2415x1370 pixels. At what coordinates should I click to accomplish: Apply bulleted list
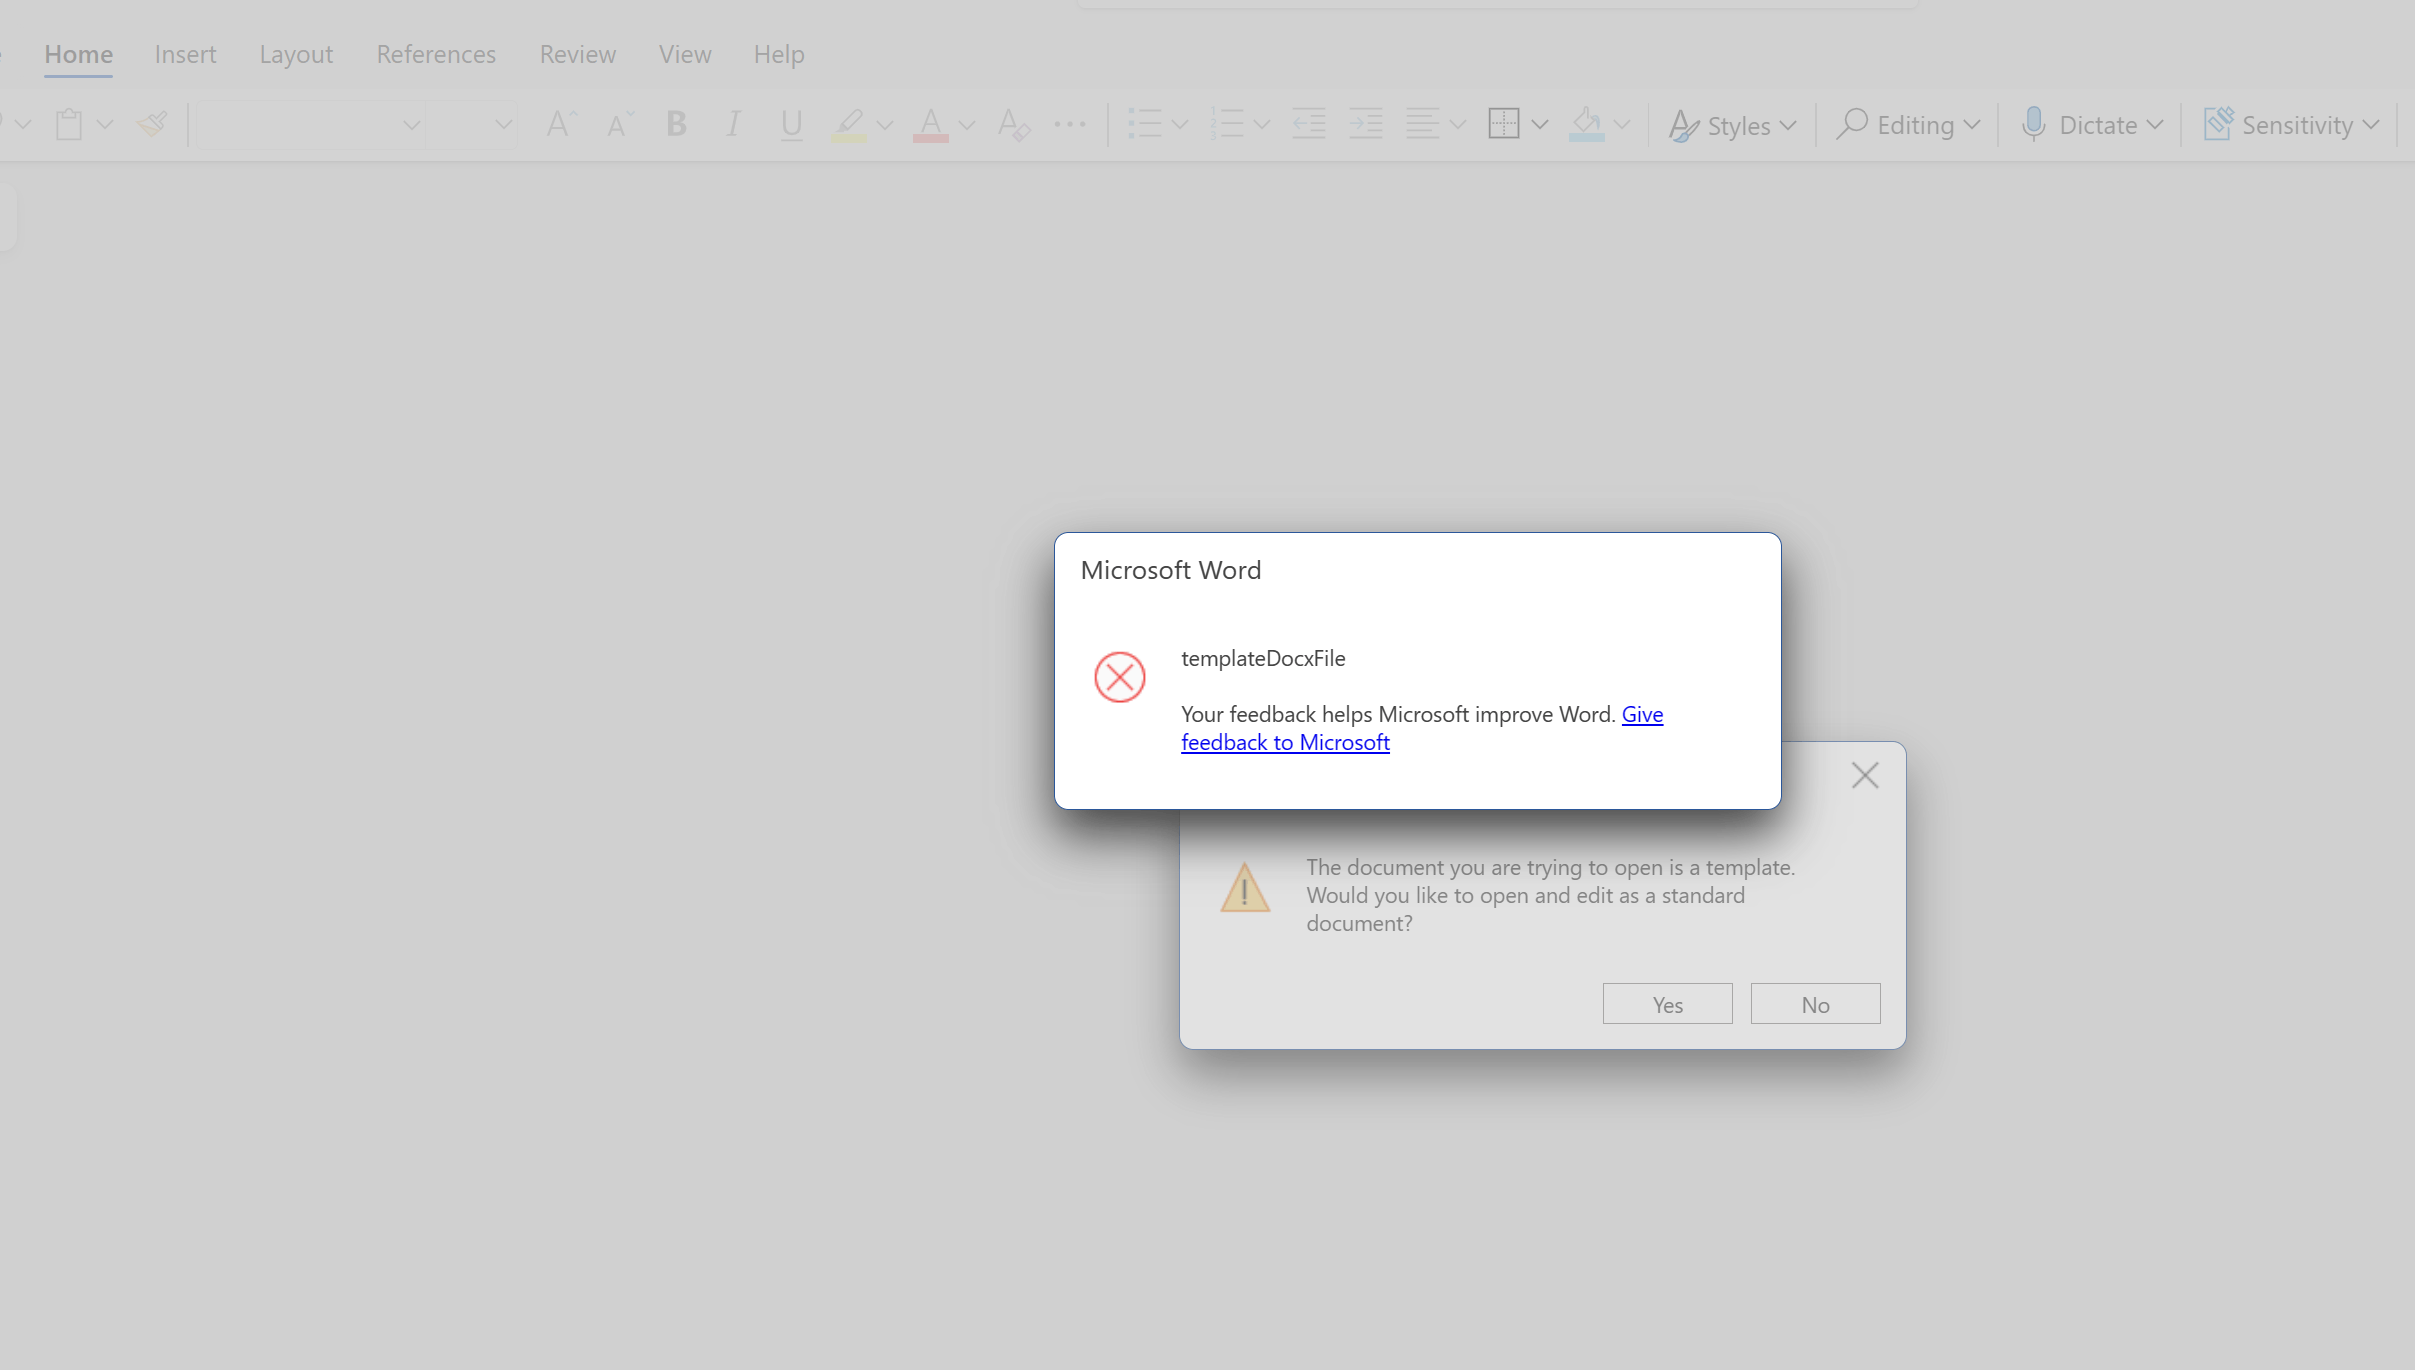[1146, 125]
